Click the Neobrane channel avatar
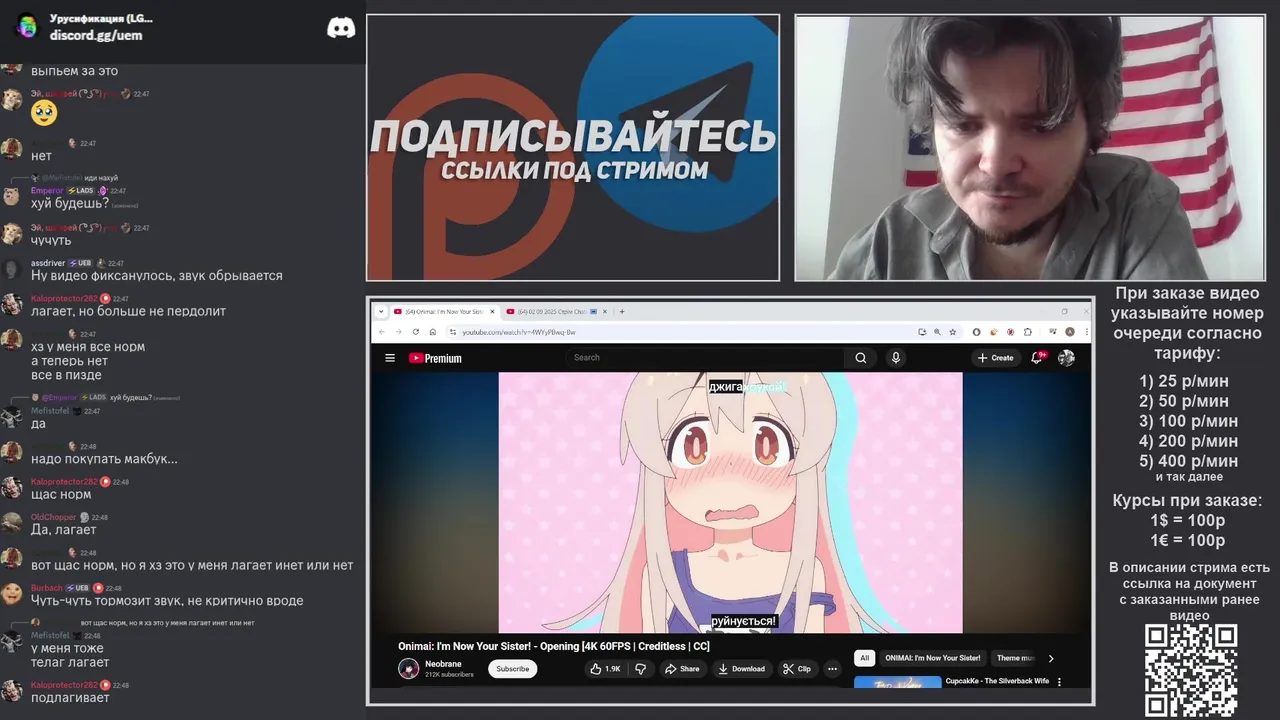 pos(409,669)
